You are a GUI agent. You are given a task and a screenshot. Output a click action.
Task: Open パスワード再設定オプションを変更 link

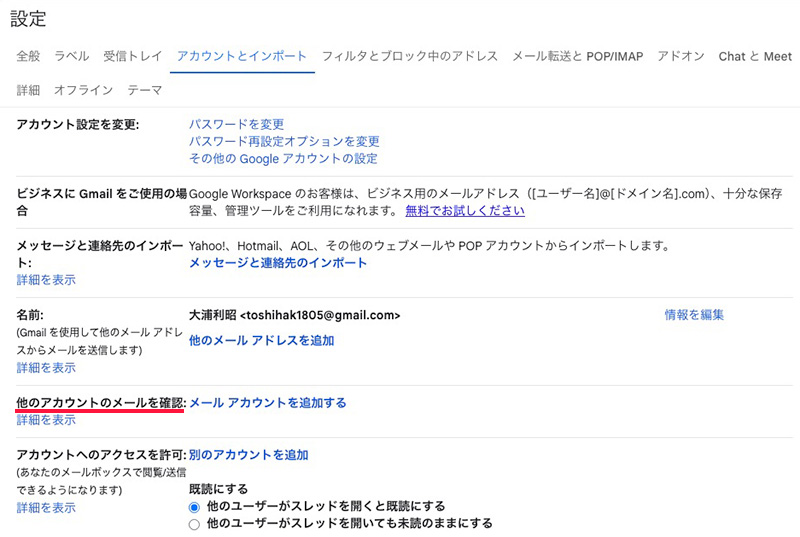pyautogui.click(x=284, y=141)
